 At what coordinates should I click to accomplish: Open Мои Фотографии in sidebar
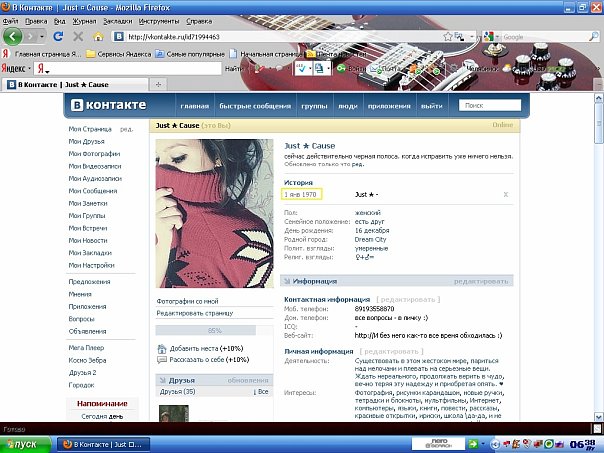pos(94,154)
